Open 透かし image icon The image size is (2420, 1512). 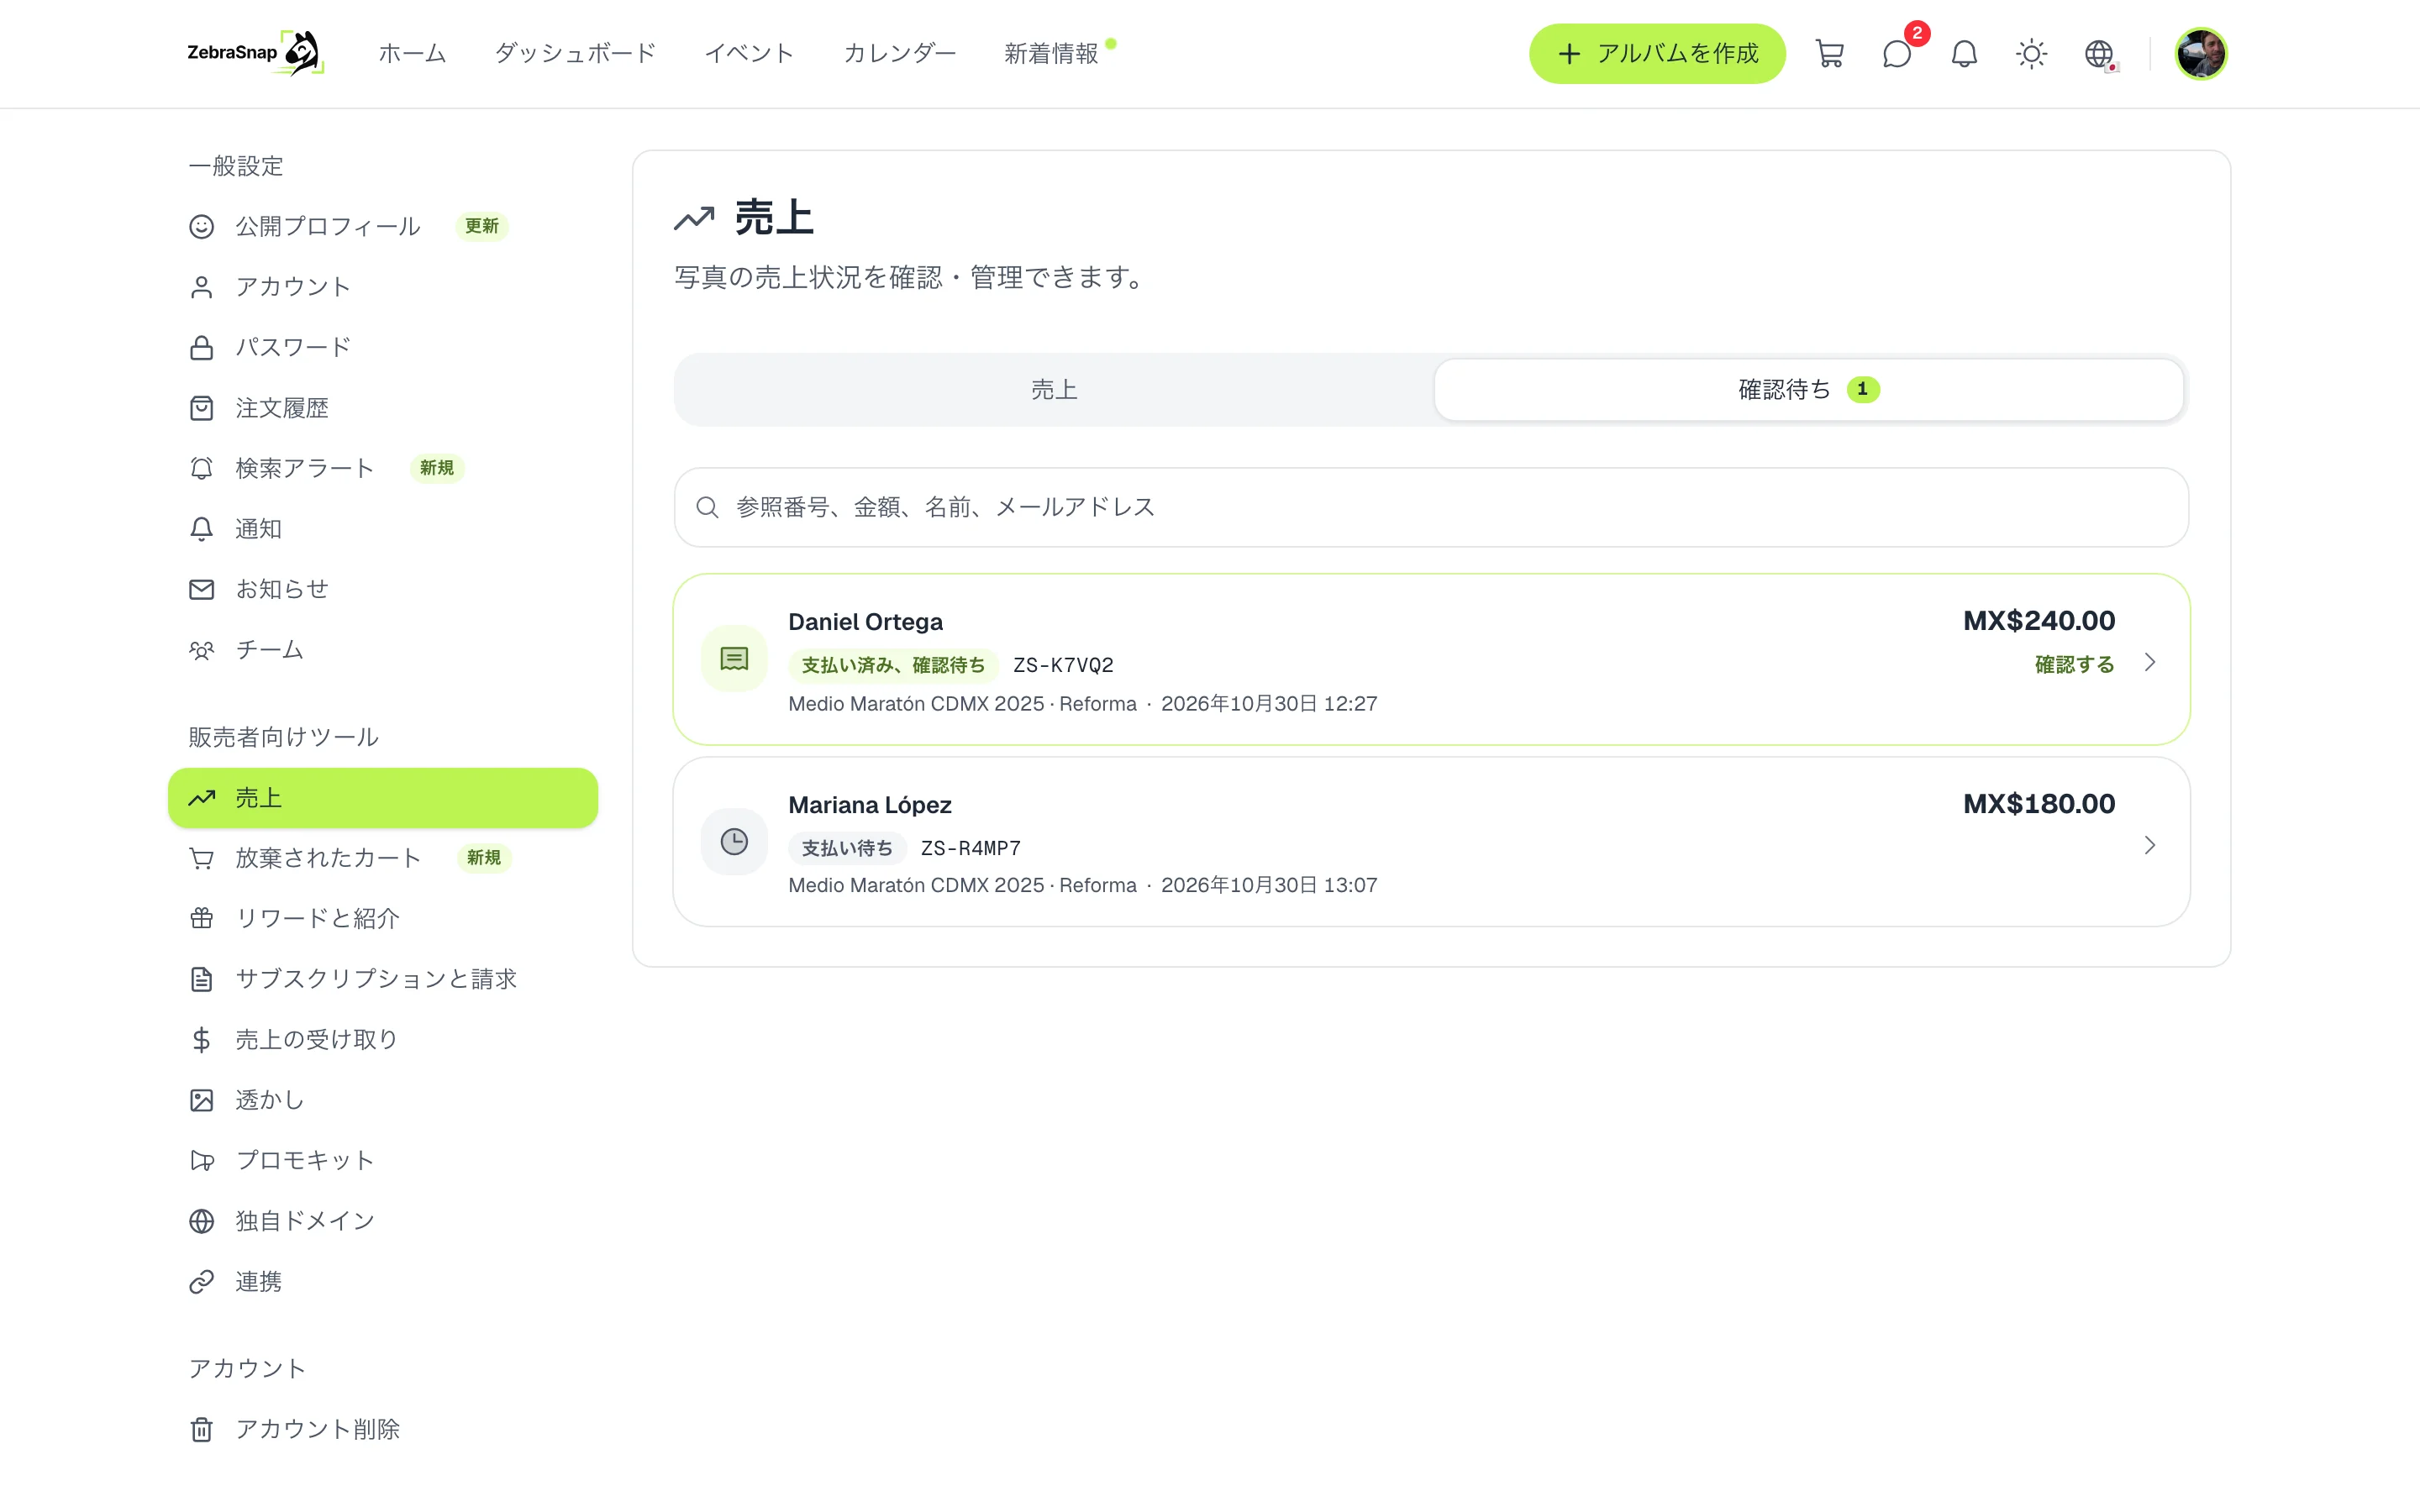click(x=202, y=1100)
